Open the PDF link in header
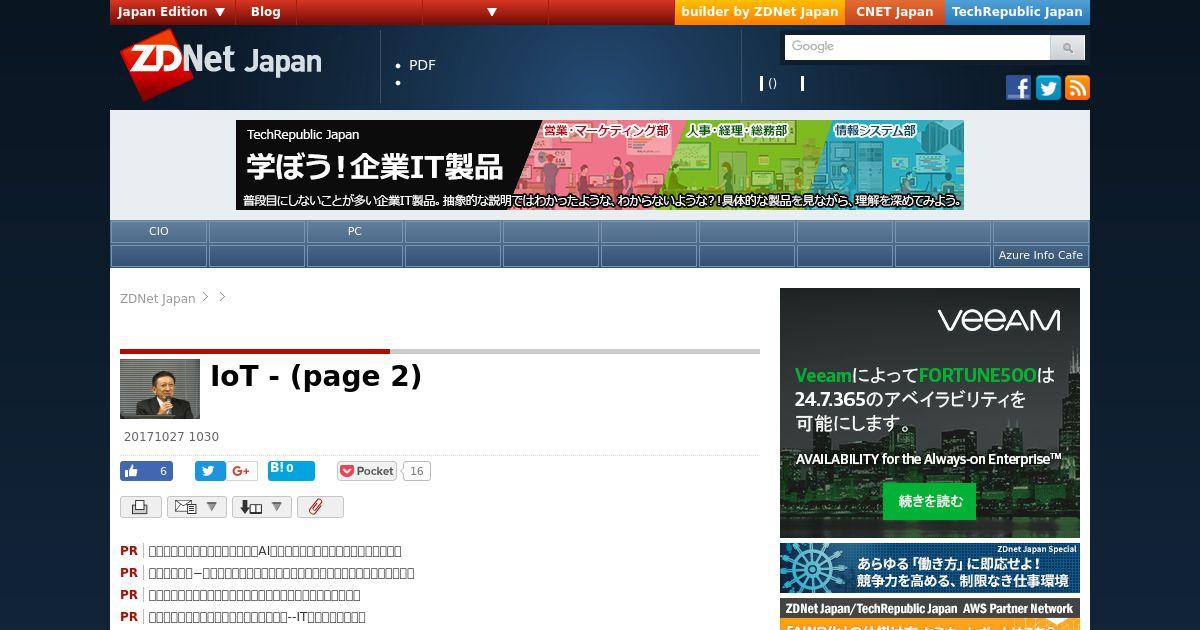Viewport: 1200px width, 630px height. point(422,65)
